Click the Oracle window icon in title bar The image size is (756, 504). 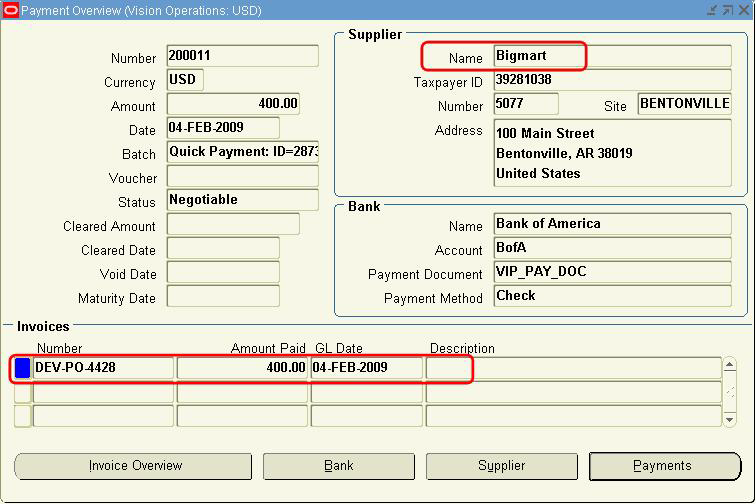tap(11, 10)
